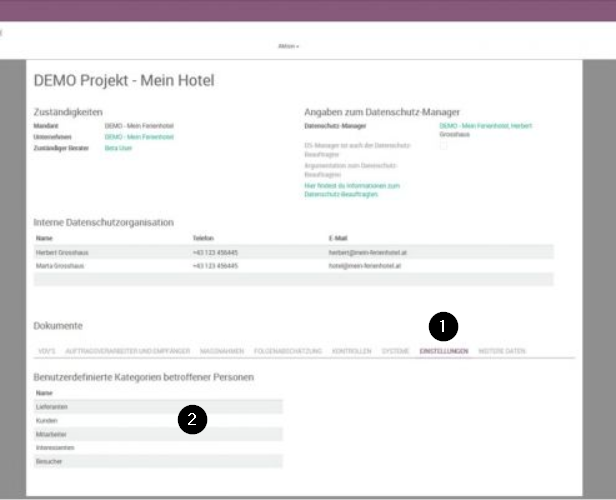Switch to the Kontrollen tab
This screenshot has width=616, height=500.
[351, 351]
